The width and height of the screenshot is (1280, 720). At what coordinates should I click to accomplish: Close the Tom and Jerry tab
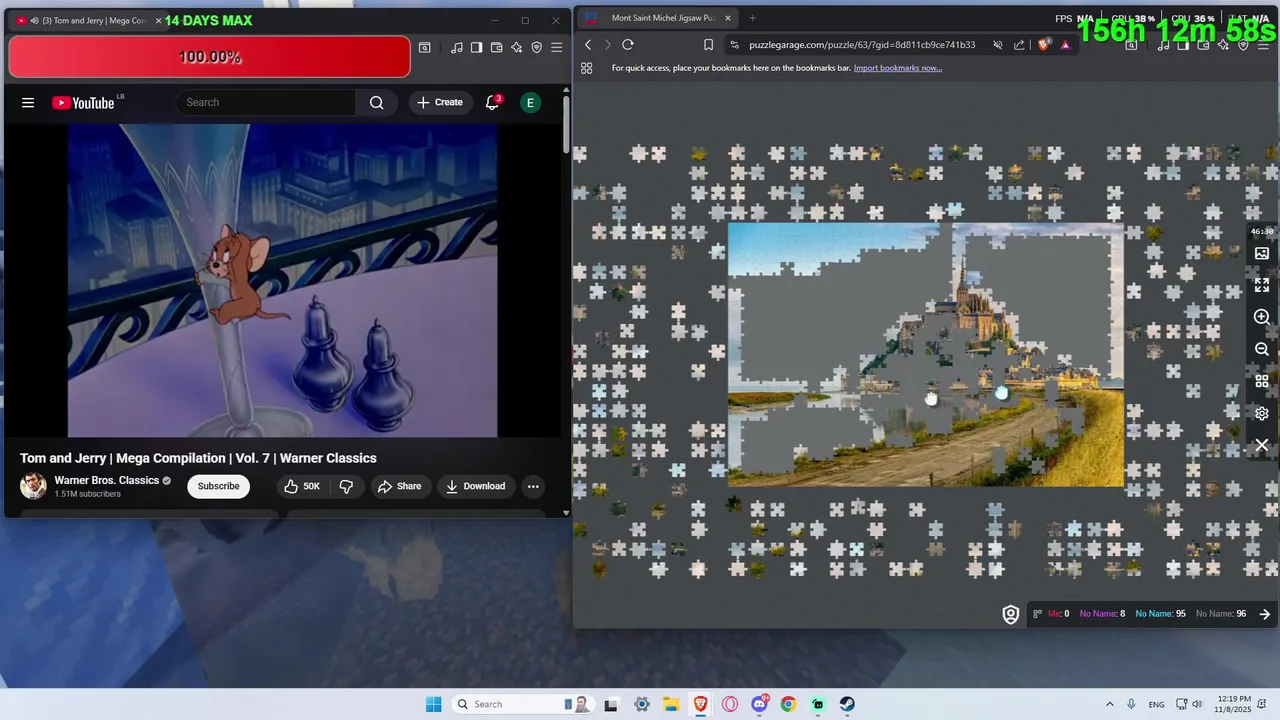[158, 20]
